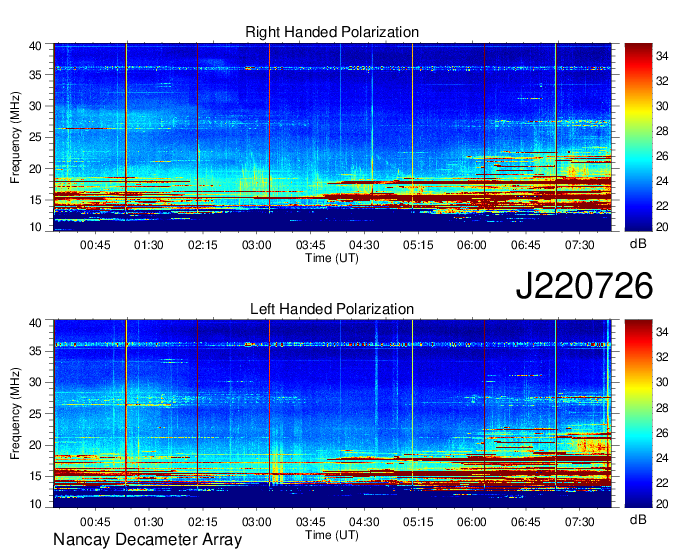Click the Left Handed Polarization title
The image size is (680, 552).
coord(332,309)
